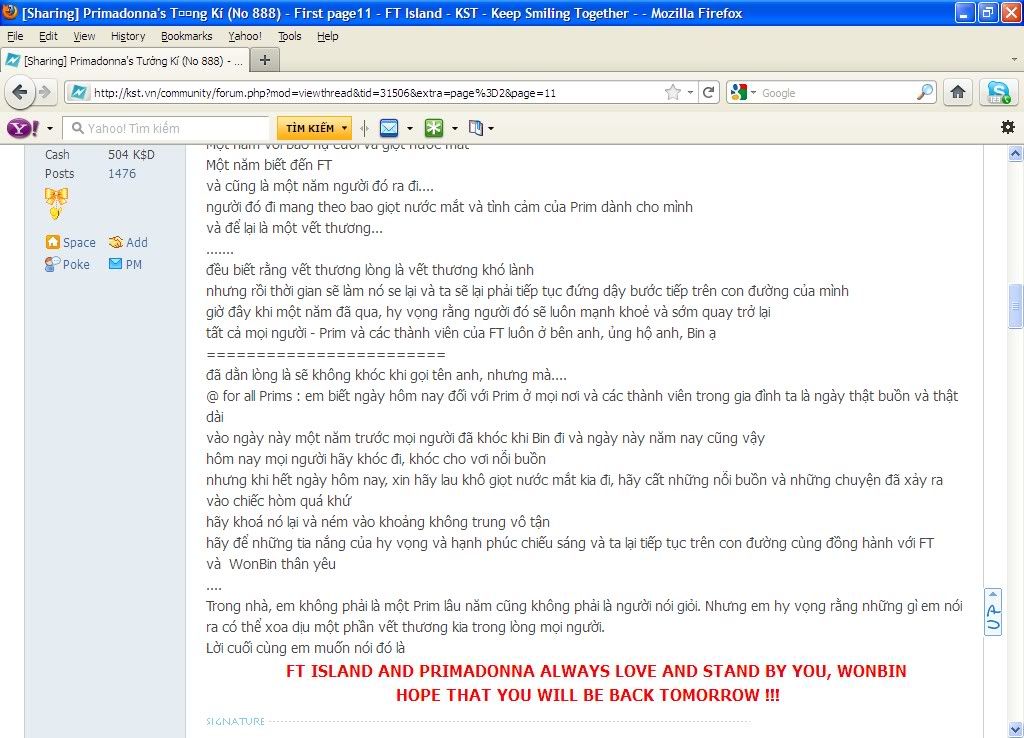Viewport: 1024px width, 738px height.
Task: Click the page scrollbar down arrow
Action: [1015, 729]
